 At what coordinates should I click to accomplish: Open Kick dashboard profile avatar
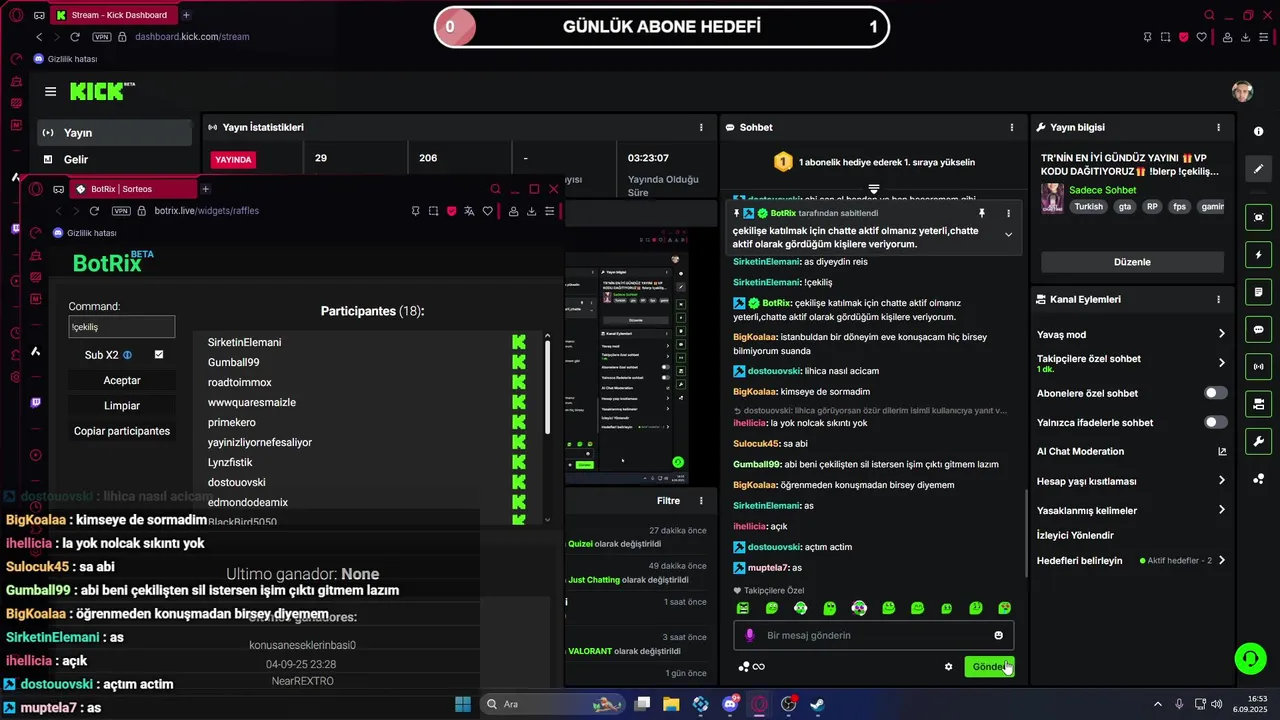pos(1242,92)
